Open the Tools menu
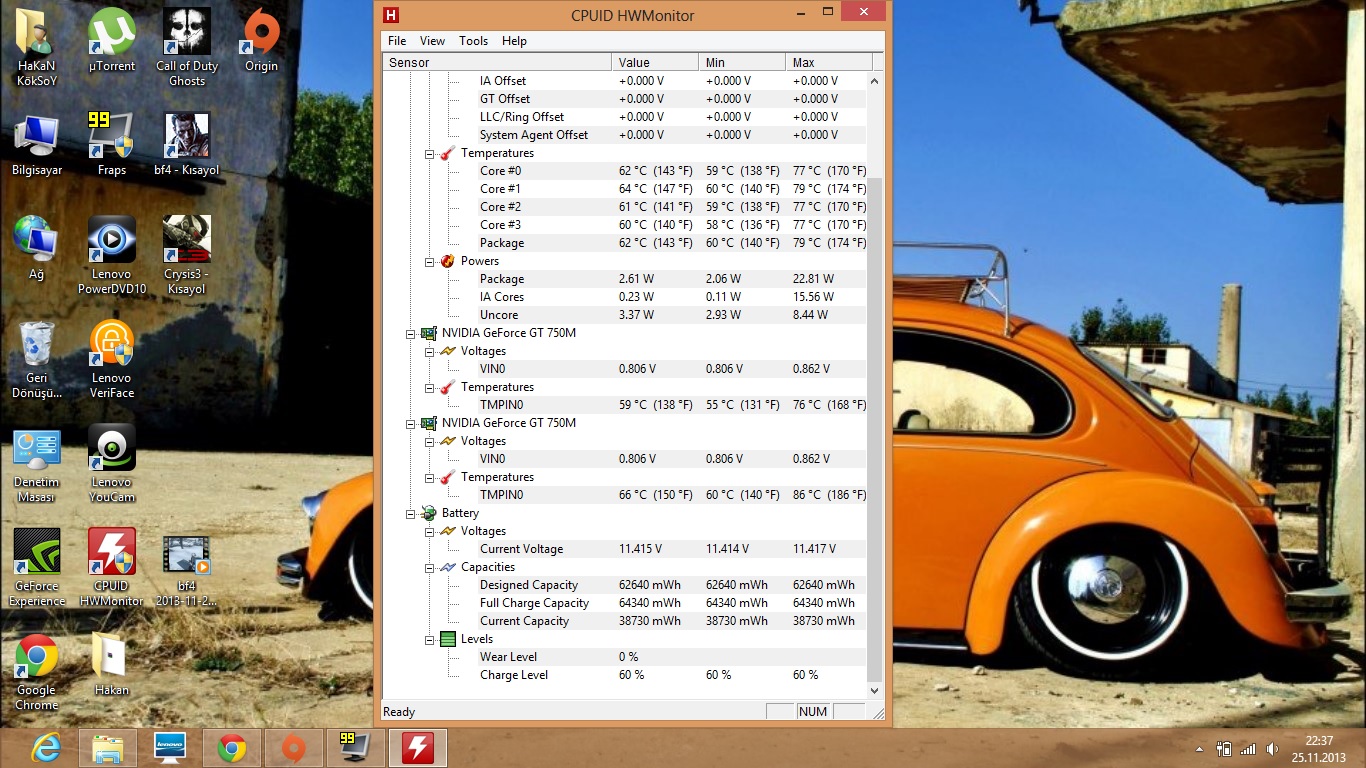Viewport: 1366px width, 768px height. [x=473, y=41]
